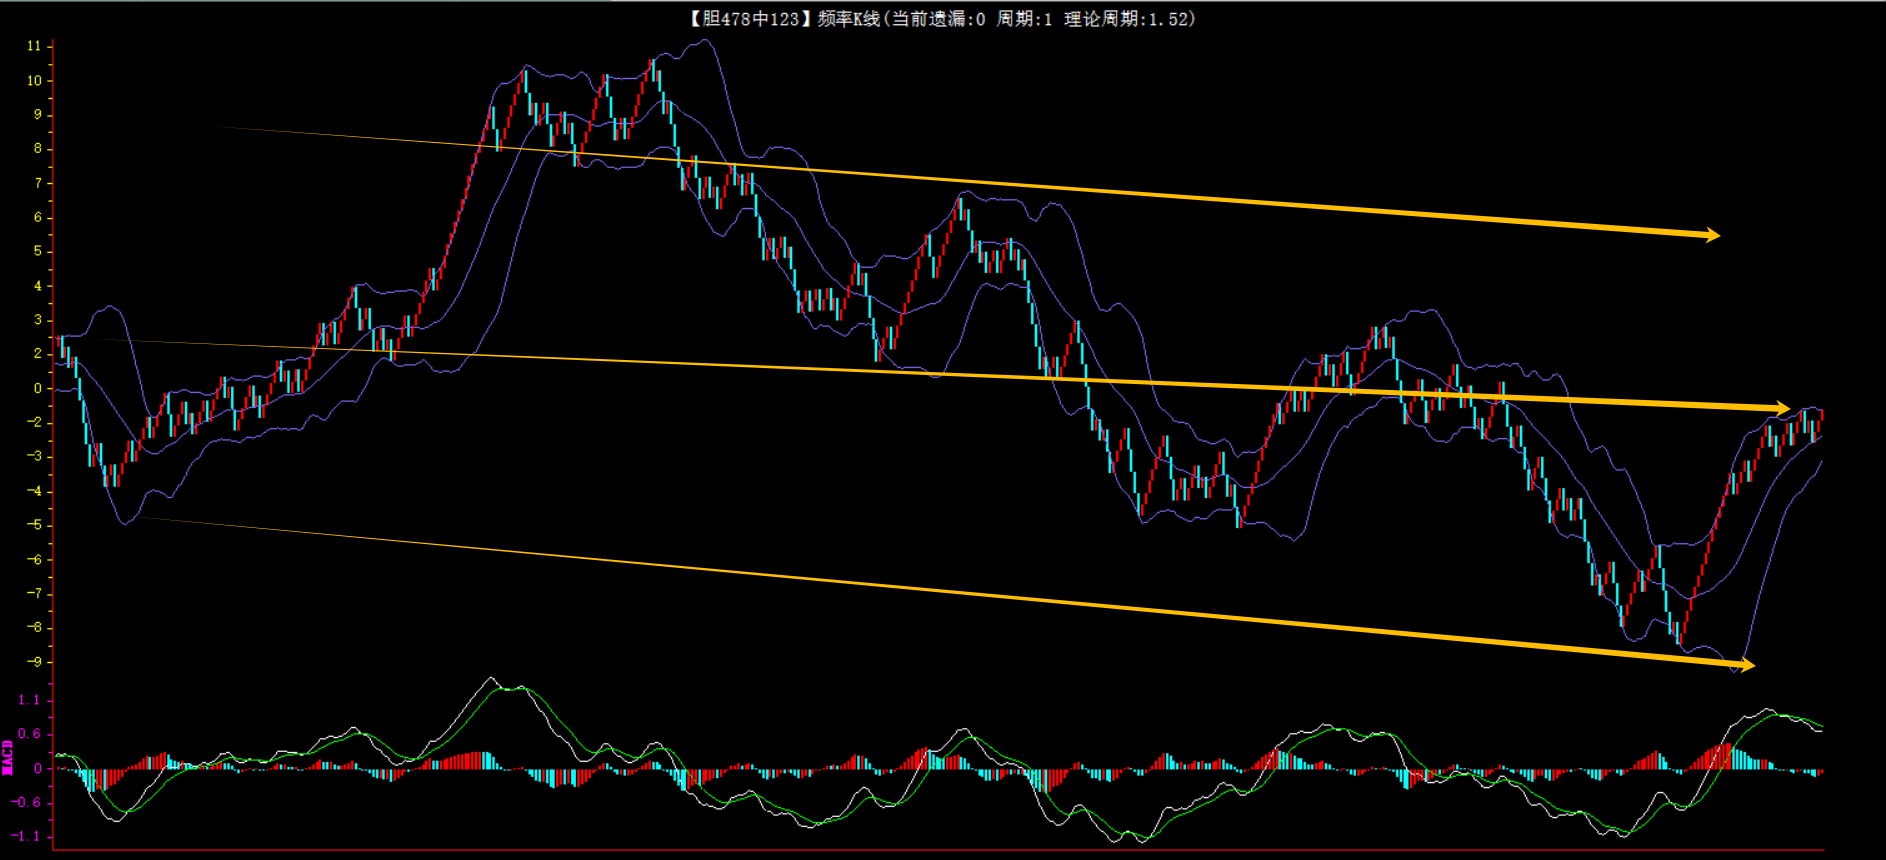
Task: Click the 0 label on the K-line price axis
Action: tap(38, 388)
